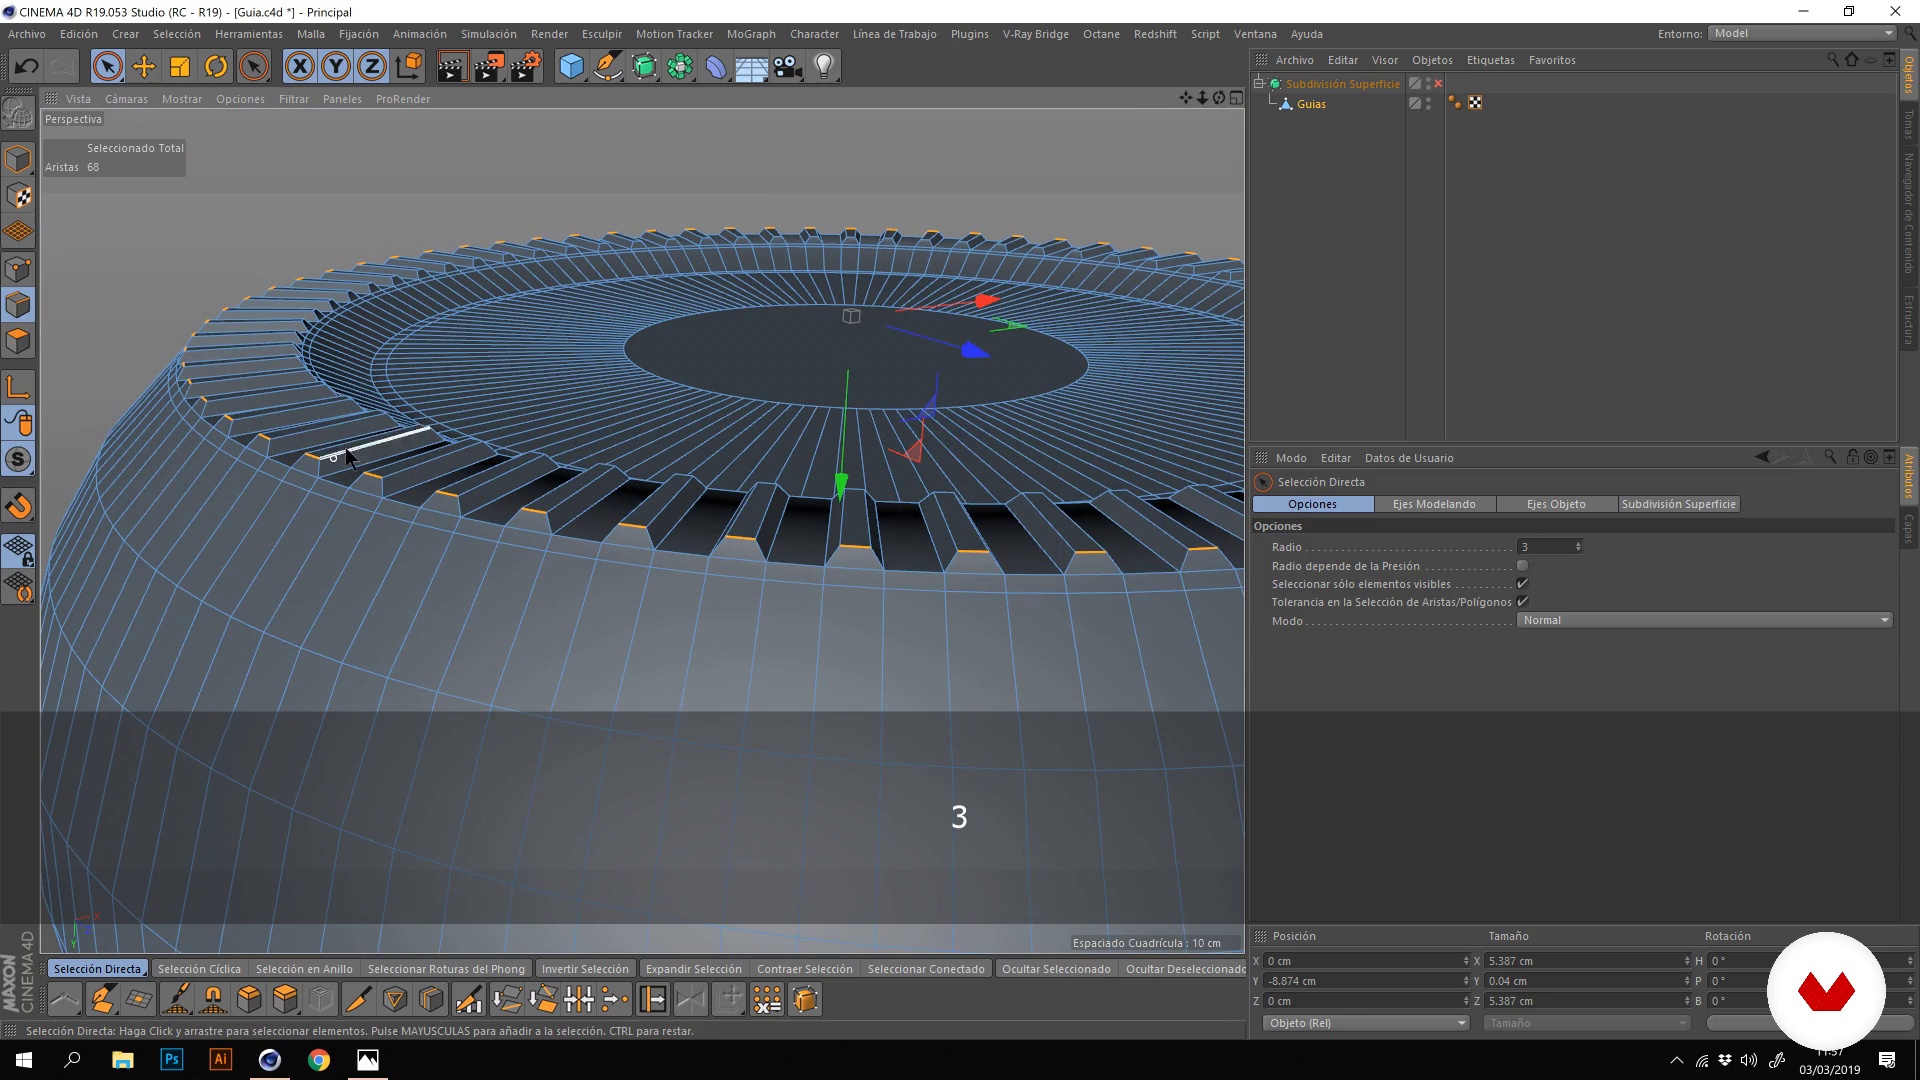Add a Light bulb object icon
The image size is (1920, 1080).
[x=824, y=67]
